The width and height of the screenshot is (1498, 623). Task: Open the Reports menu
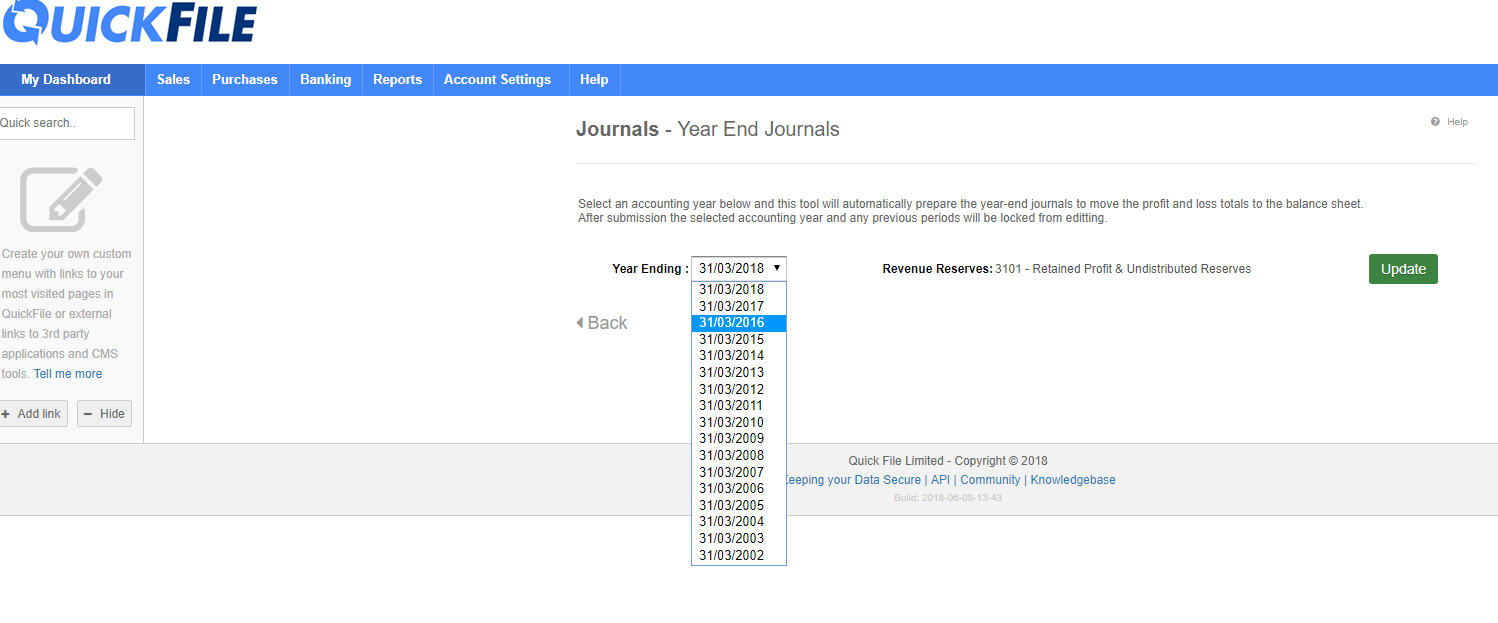[x=398, y=80]
